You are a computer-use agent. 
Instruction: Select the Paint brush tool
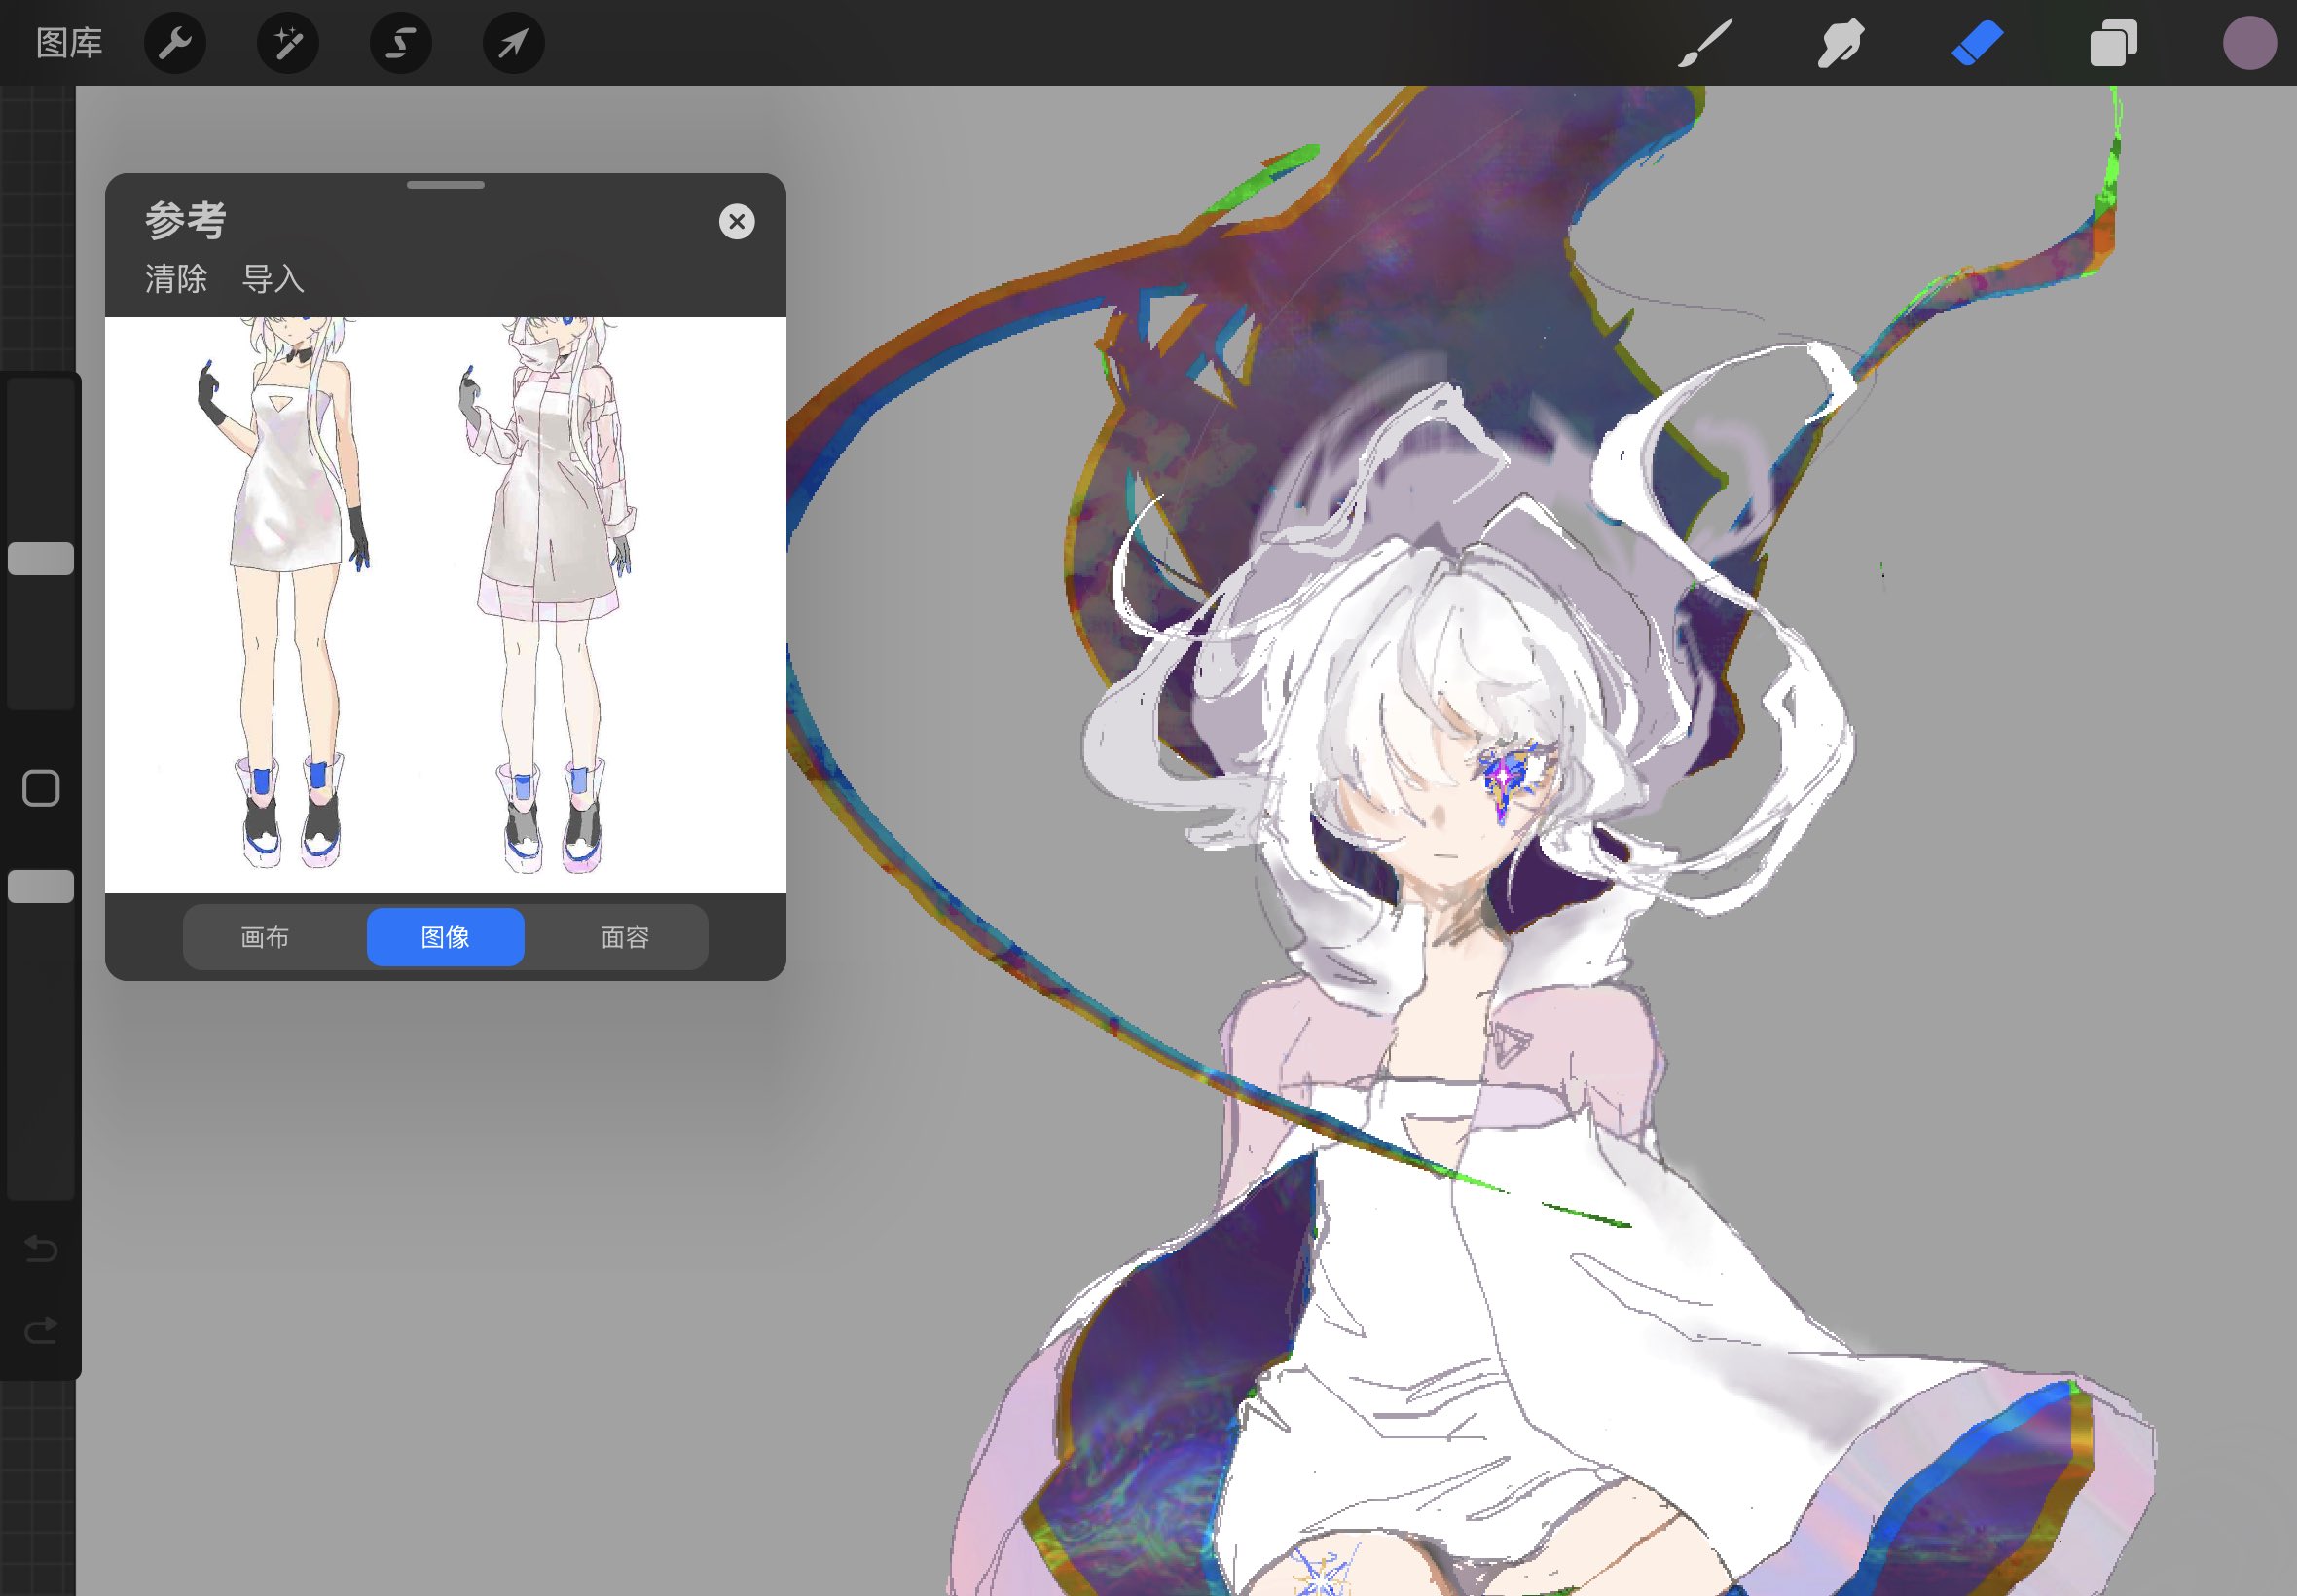1704,43
